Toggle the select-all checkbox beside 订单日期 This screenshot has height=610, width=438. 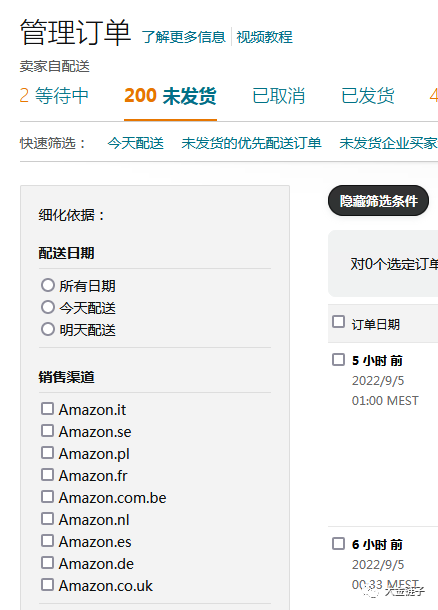click(x=338, y=322)
